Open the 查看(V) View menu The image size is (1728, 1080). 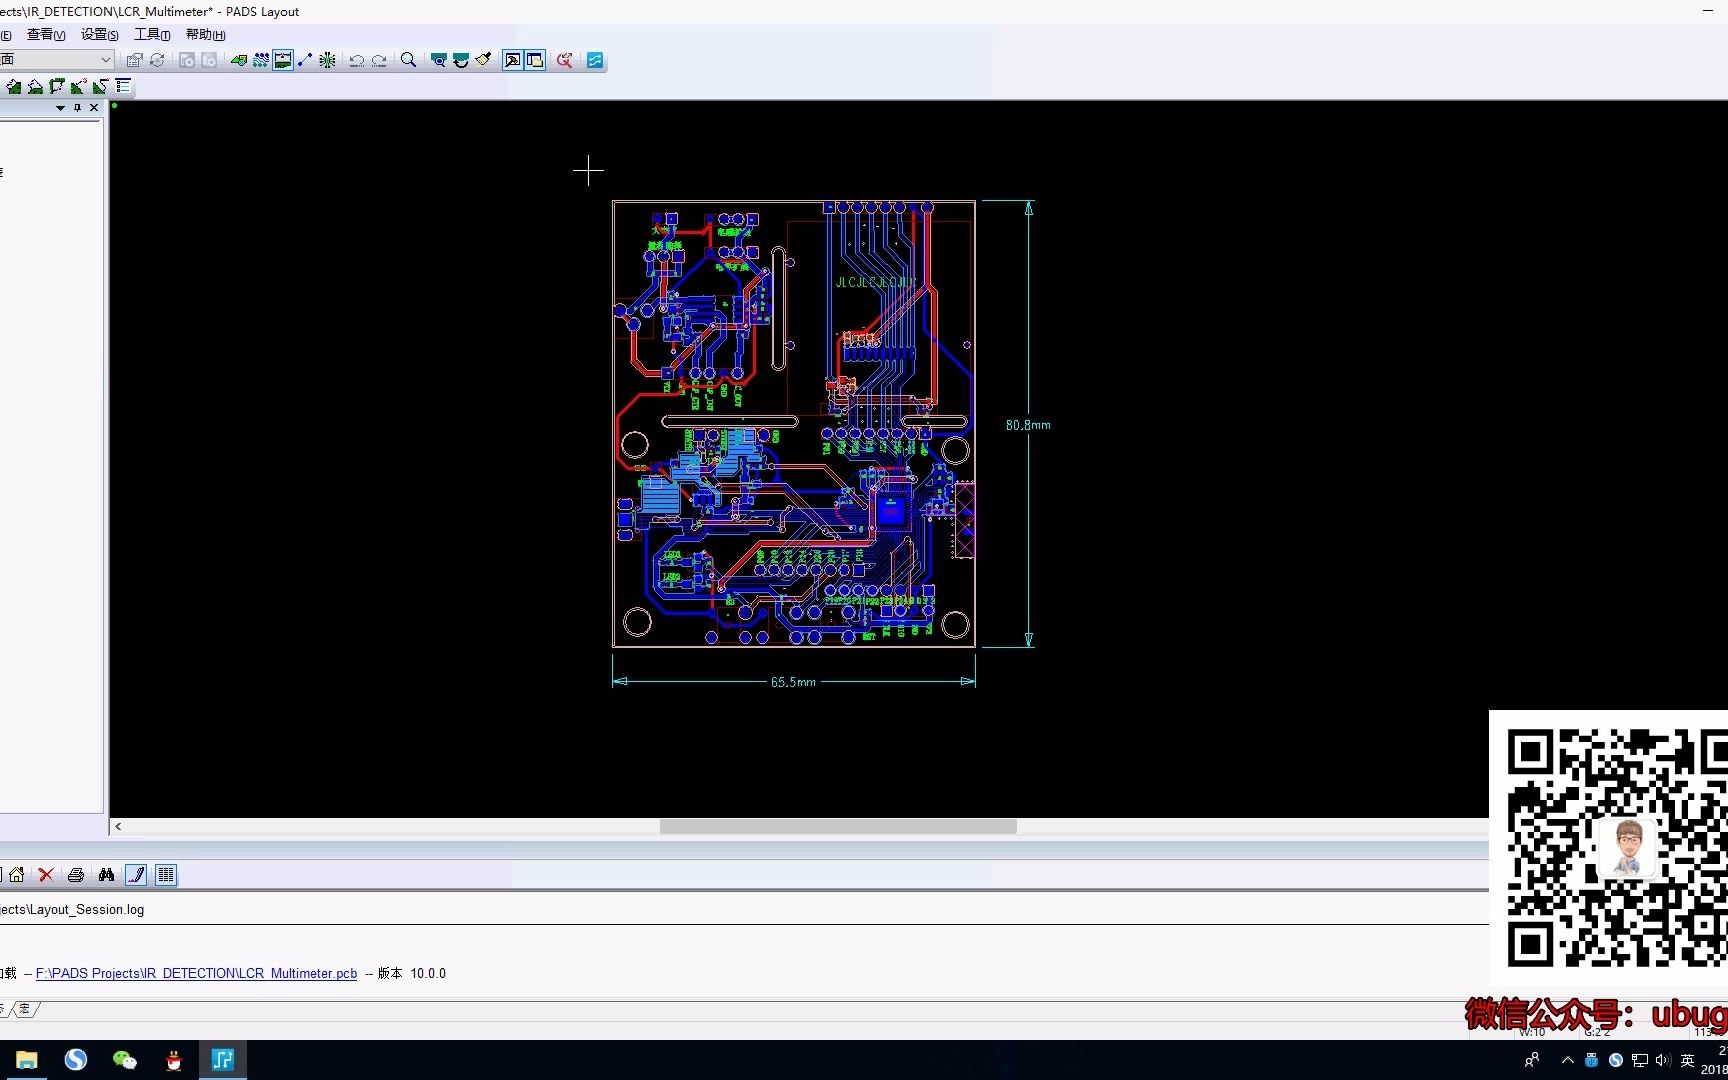pyautogui.click(x=46, y=35)
